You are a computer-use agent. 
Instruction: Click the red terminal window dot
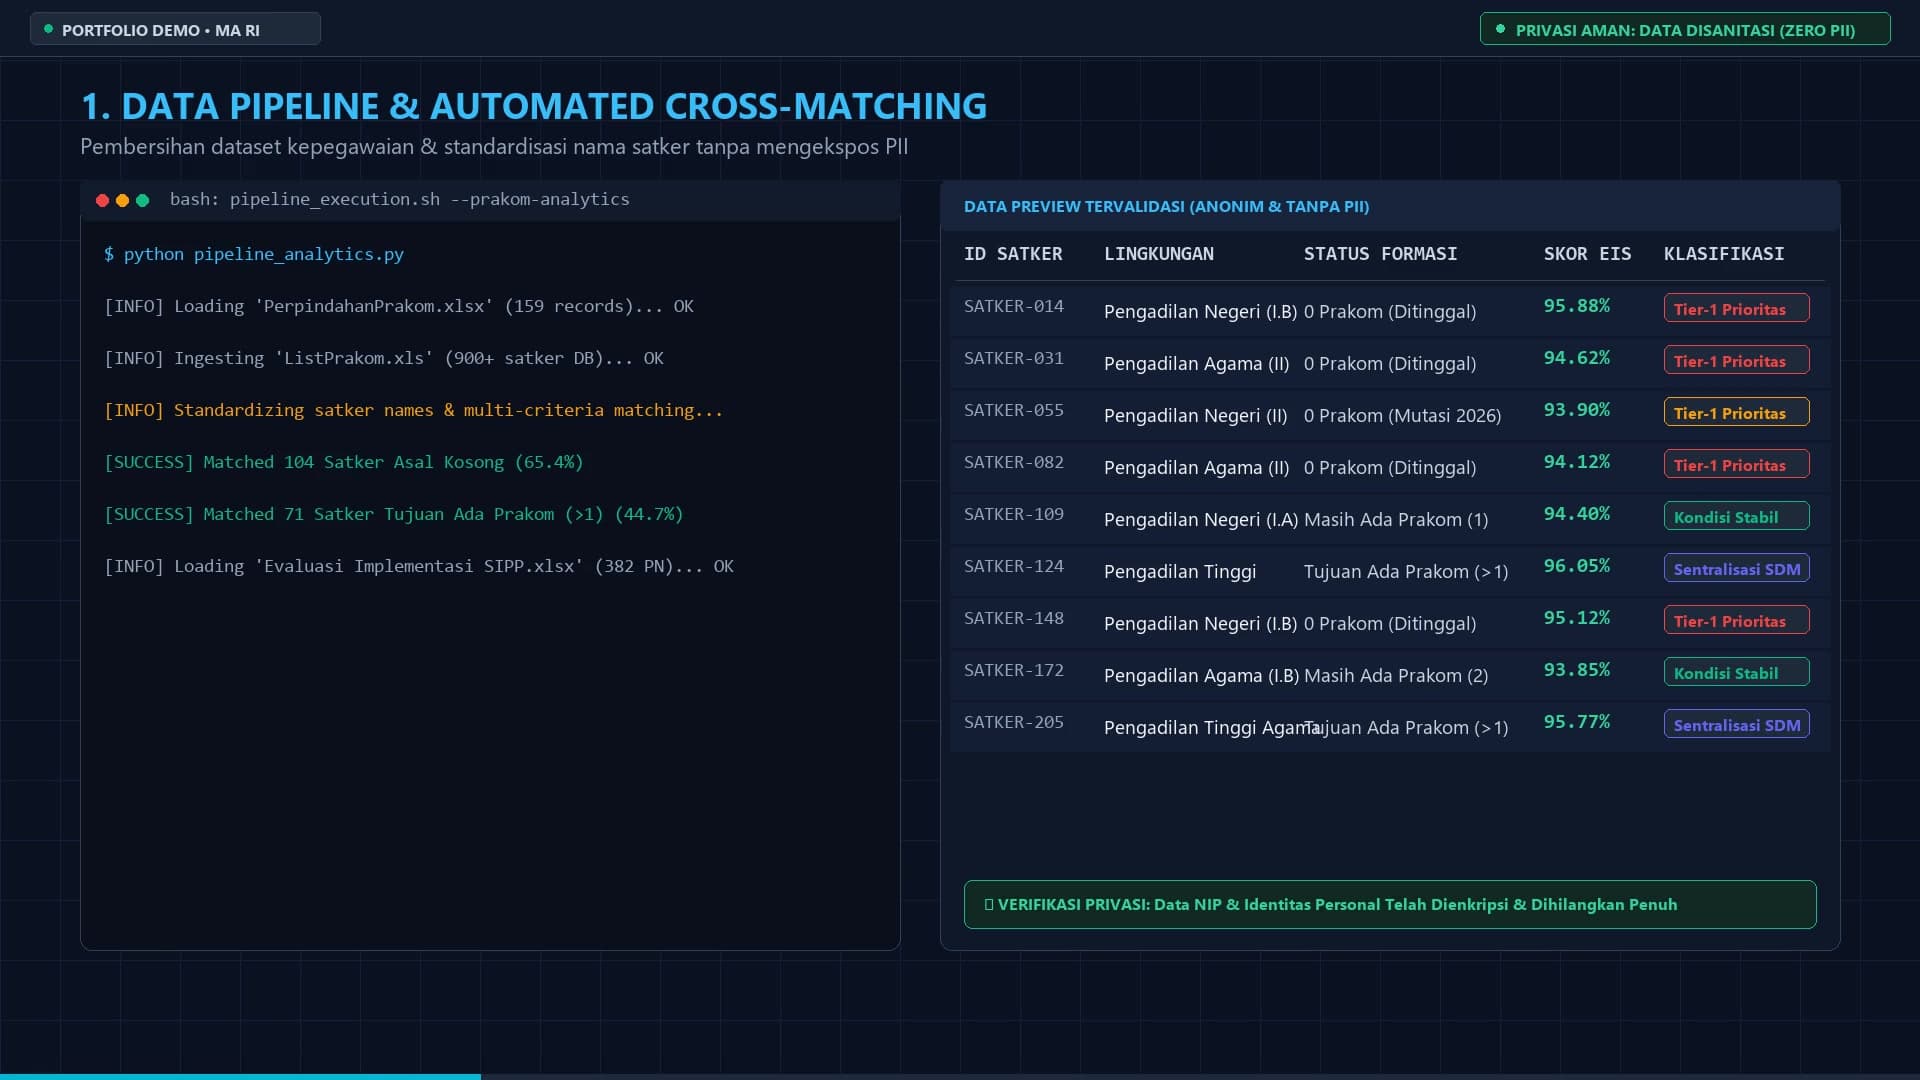(x=102, y=200)
